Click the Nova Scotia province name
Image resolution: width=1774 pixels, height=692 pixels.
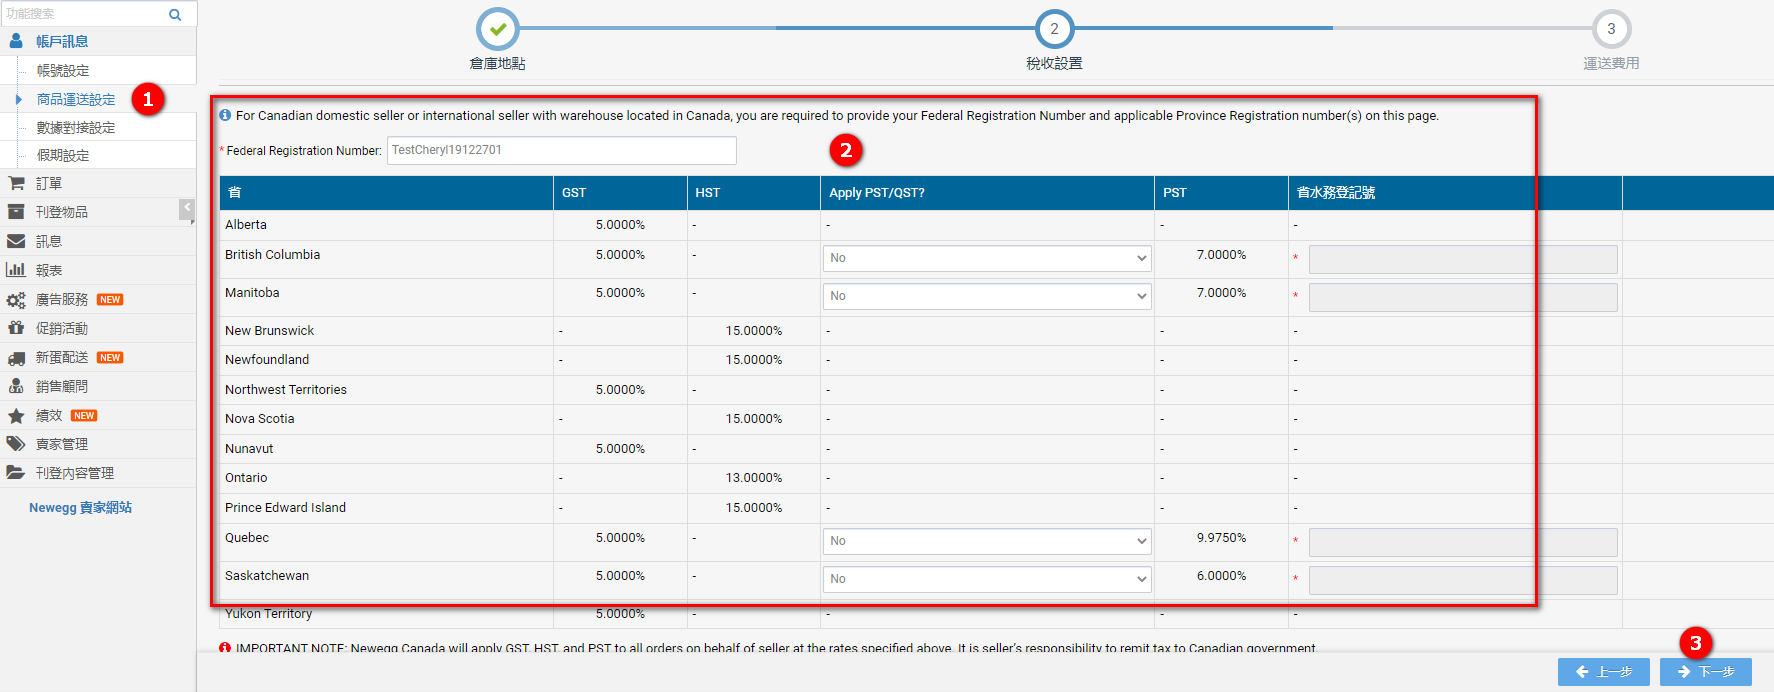260,419
